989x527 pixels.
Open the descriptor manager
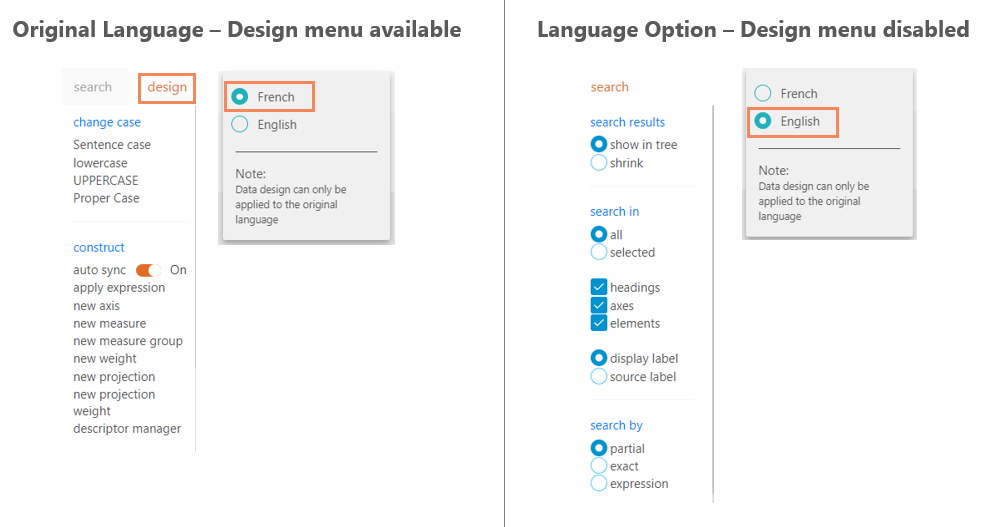click(x=127, y=429)
